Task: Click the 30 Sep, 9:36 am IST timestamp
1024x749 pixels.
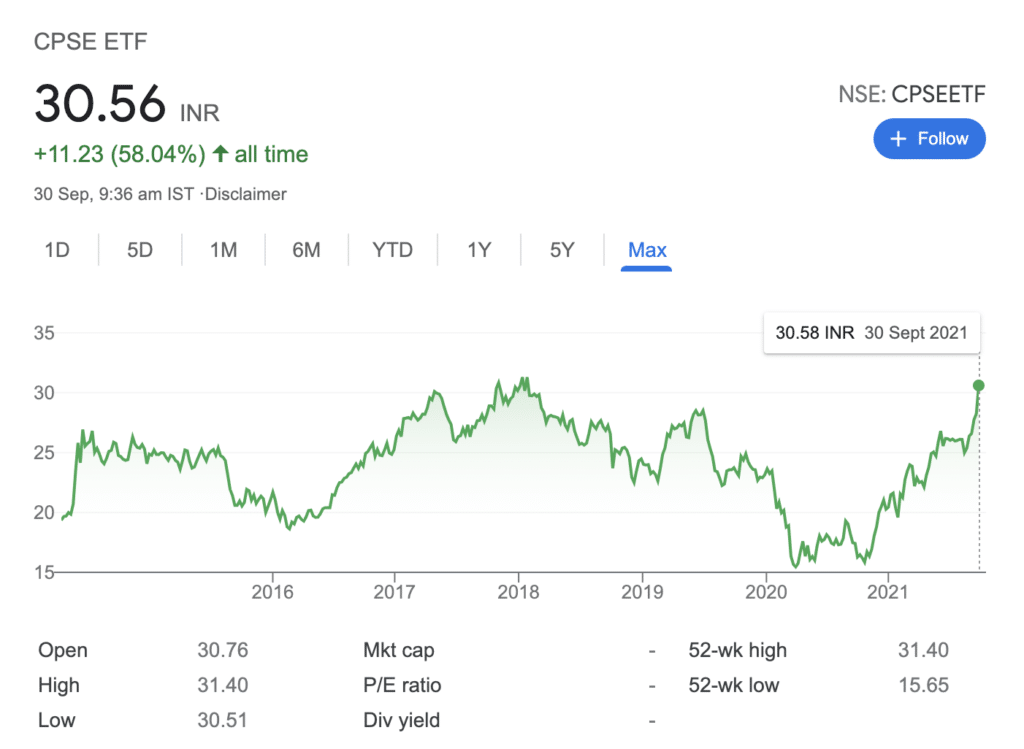Action: [x=114, y=194]
